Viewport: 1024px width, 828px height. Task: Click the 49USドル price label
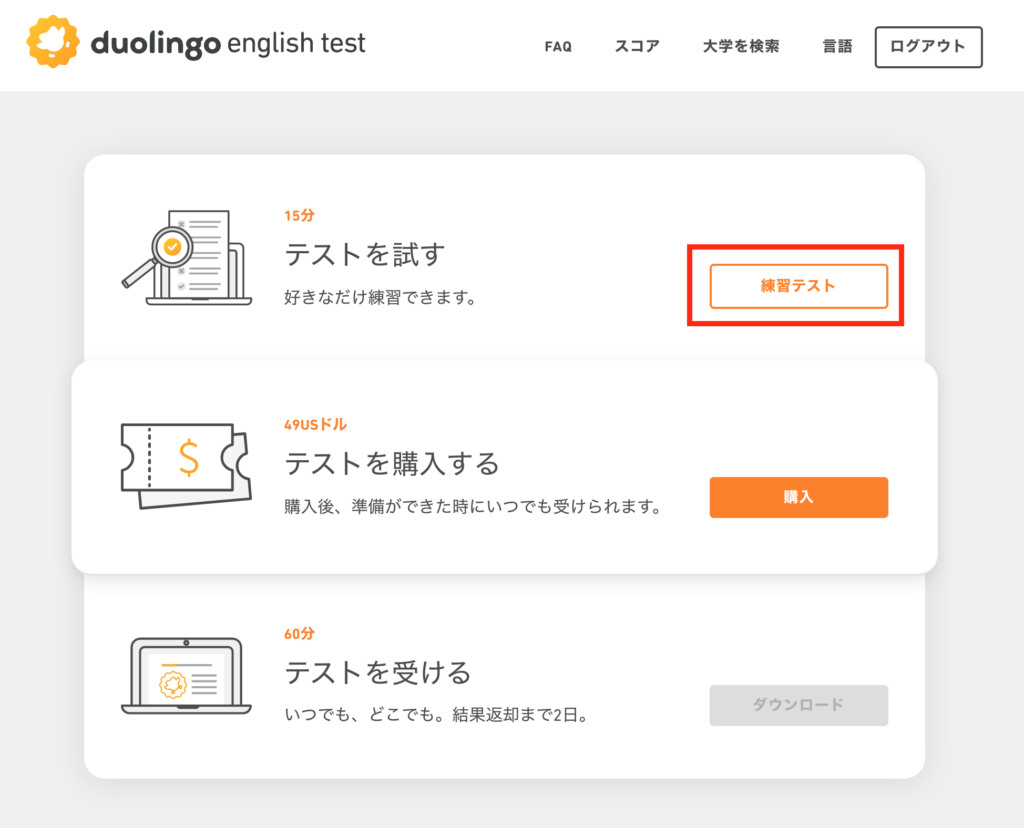315,424
